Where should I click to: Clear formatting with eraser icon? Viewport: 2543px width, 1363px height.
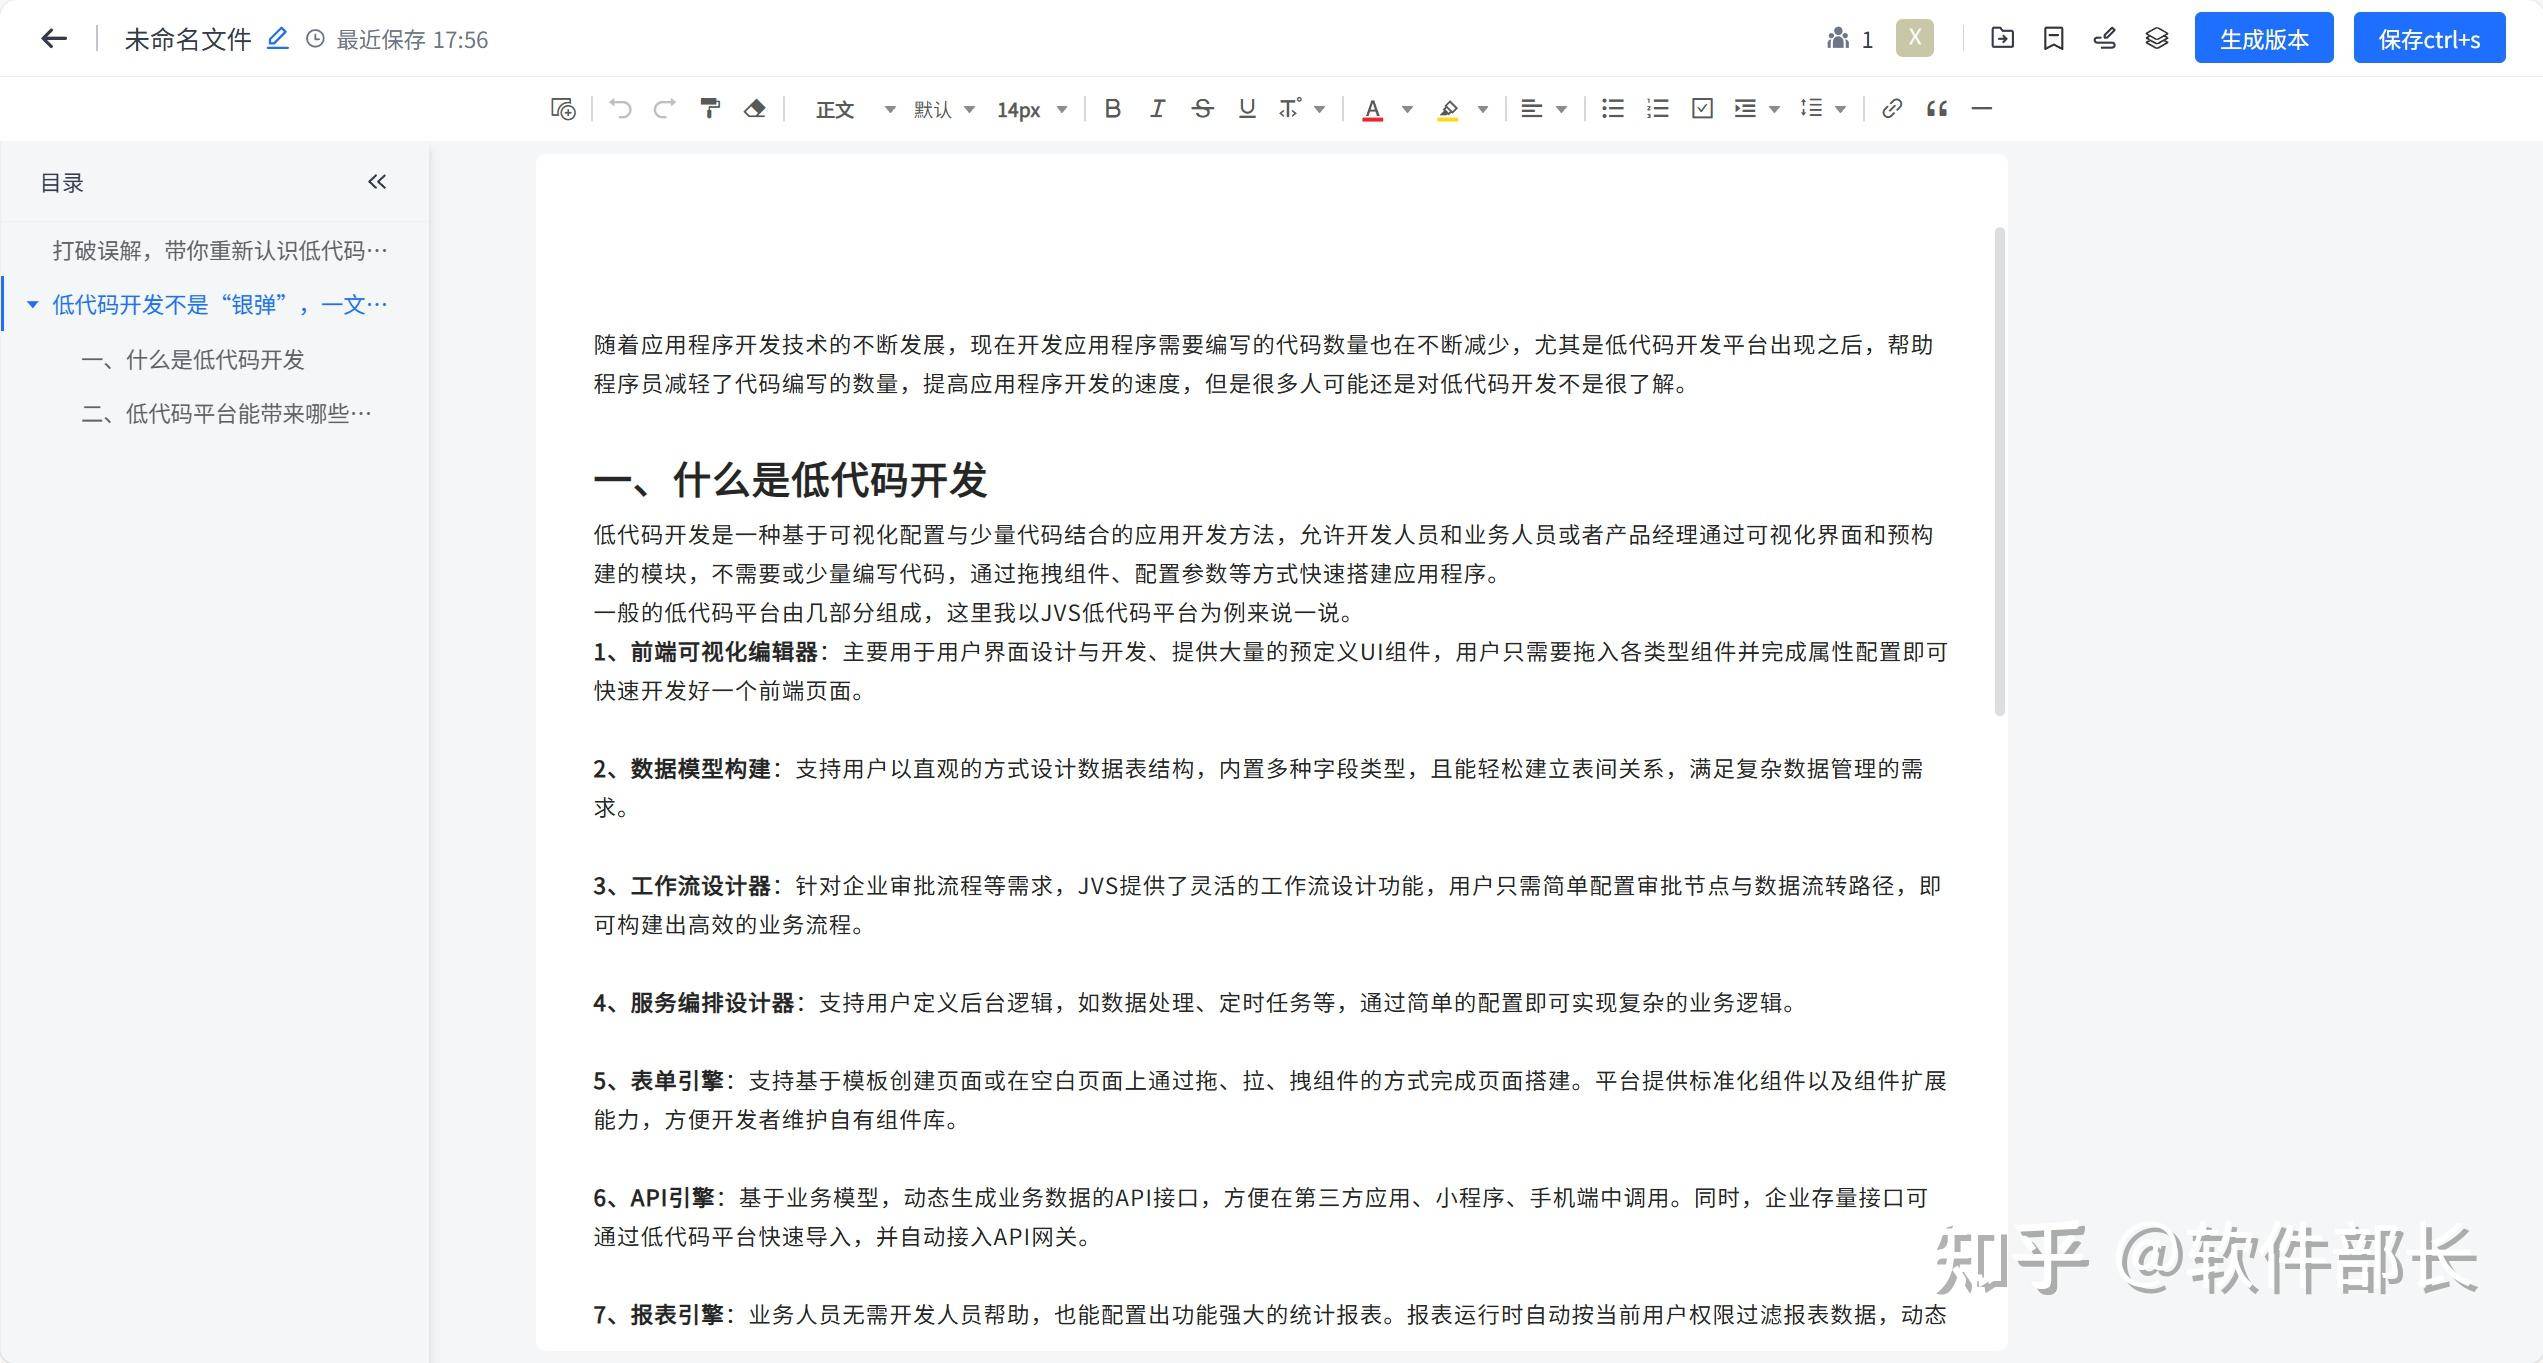tap(755, 108)
